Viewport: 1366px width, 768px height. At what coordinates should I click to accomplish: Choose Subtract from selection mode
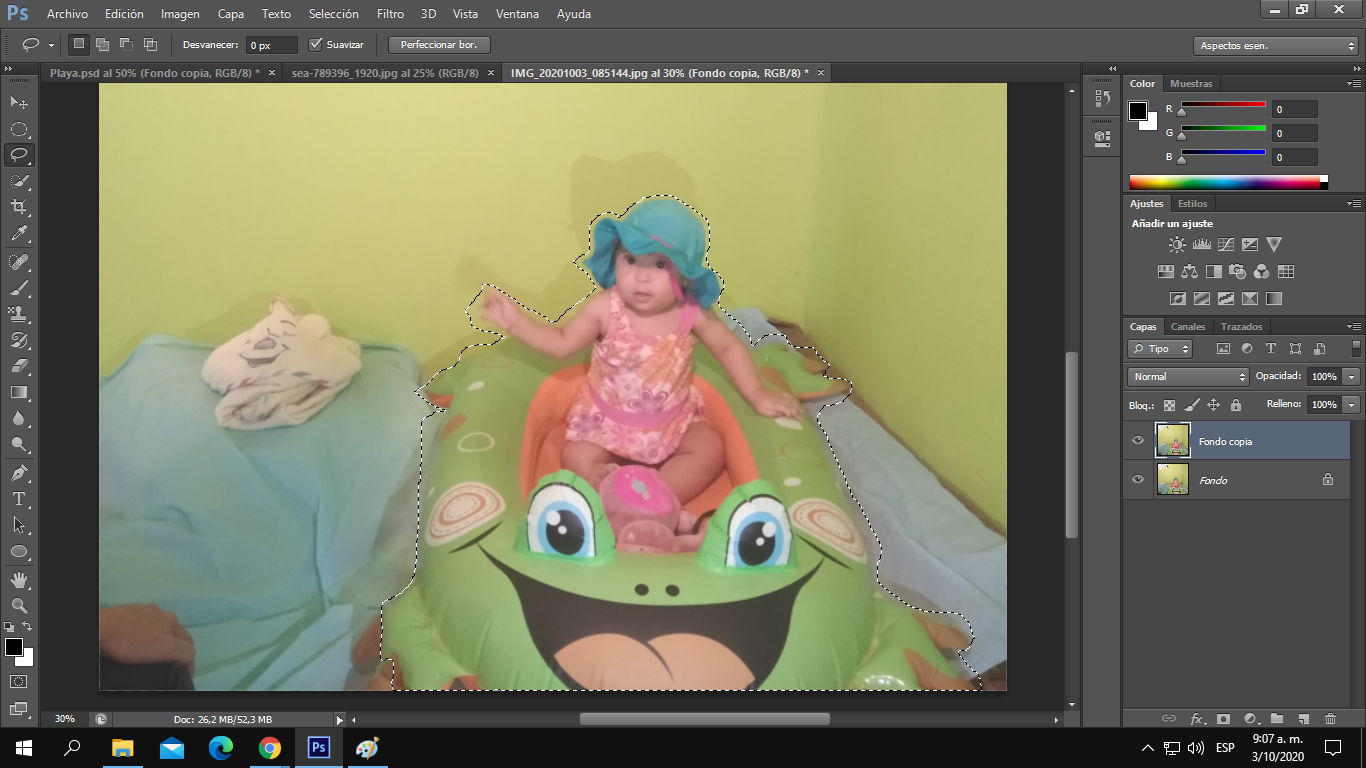click(x=126, y=44)
